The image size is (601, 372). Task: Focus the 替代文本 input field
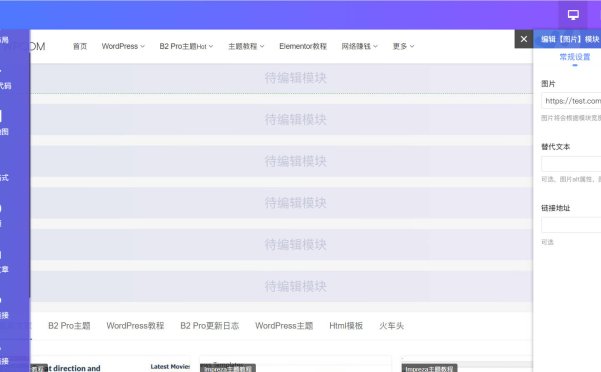coord(571,164)
